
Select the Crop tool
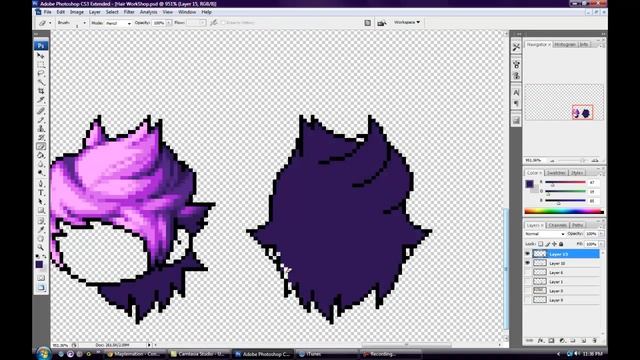pyautogui.click(x=41, y=91)
